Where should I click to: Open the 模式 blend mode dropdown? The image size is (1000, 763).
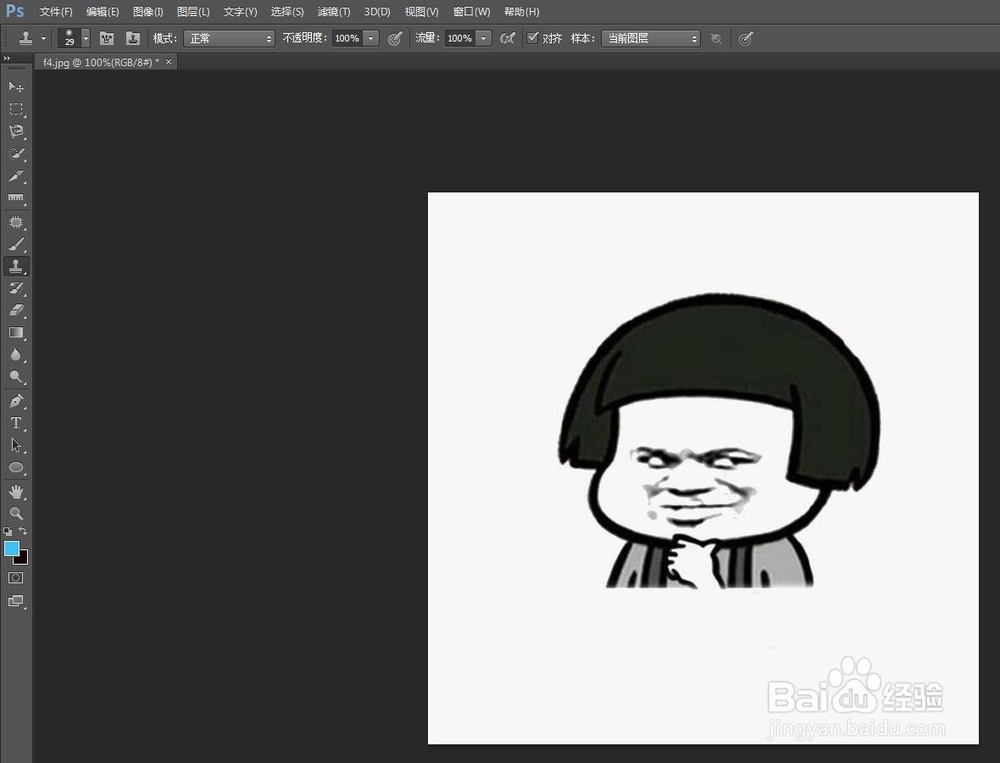pos(229,38)
